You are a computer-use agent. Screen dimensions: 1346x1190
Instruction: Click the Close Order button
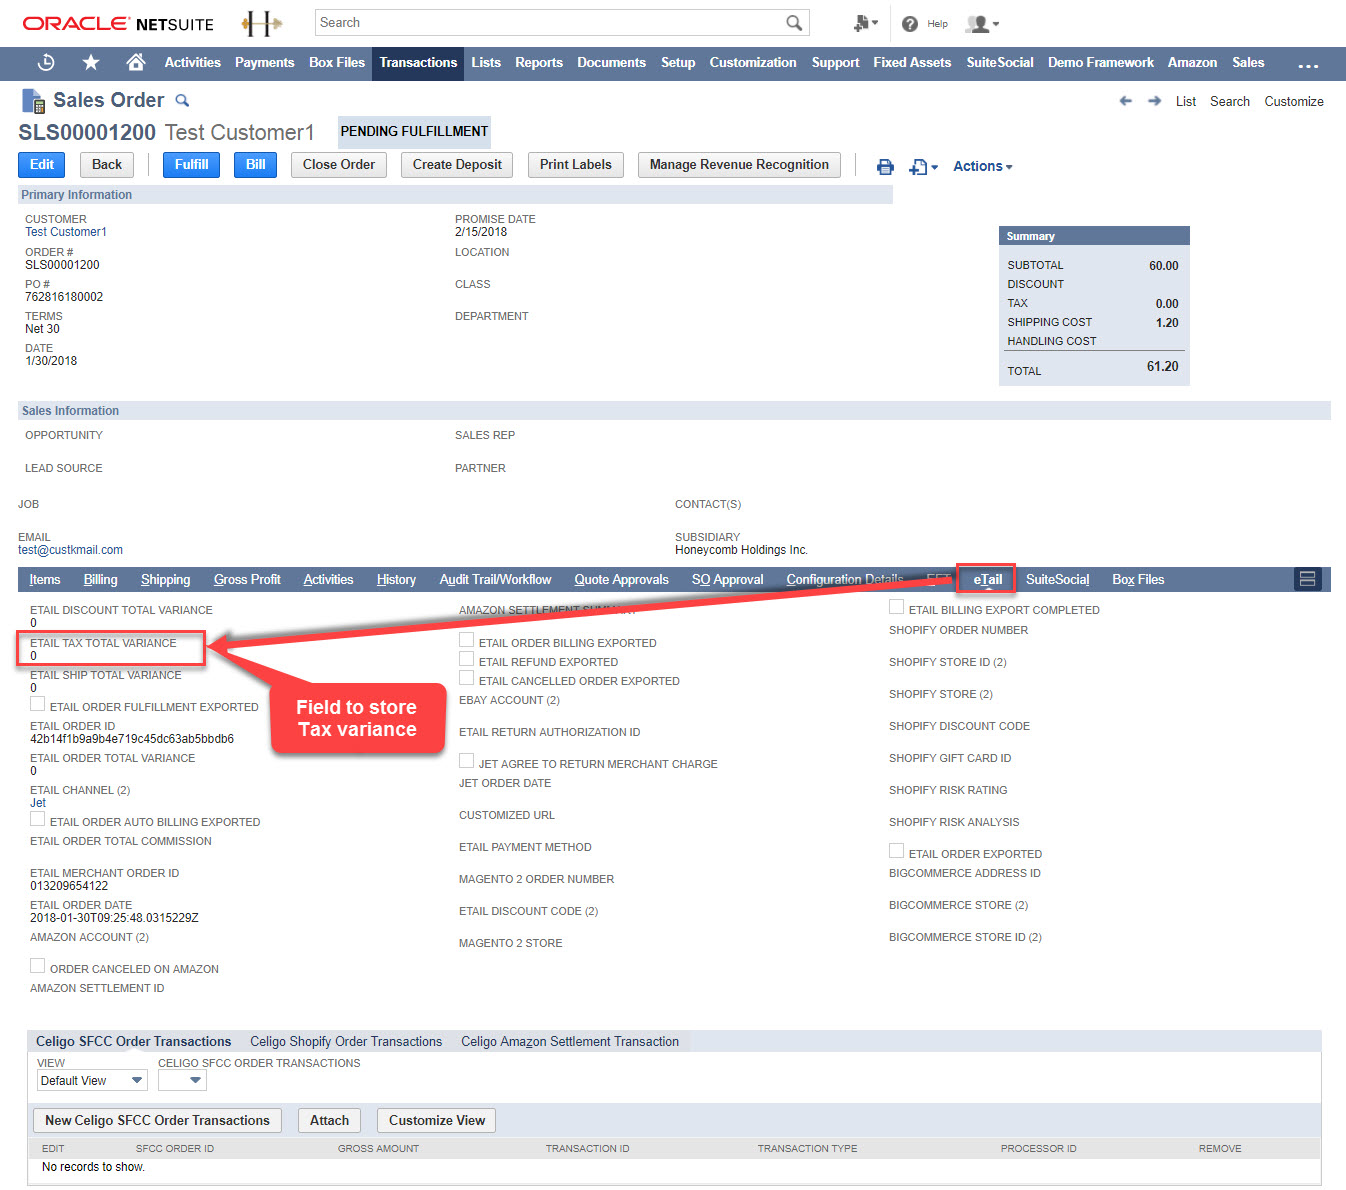click(338, 164)
